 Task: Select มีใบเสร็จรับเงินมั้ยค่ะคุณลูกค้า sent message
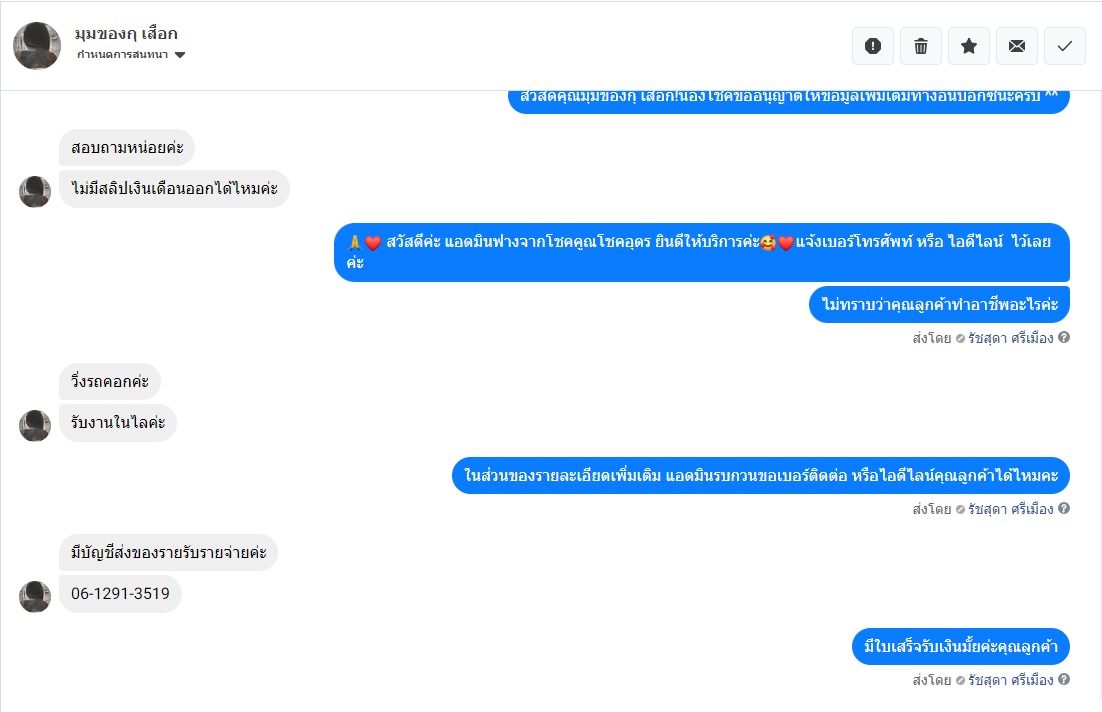(961, 647)
